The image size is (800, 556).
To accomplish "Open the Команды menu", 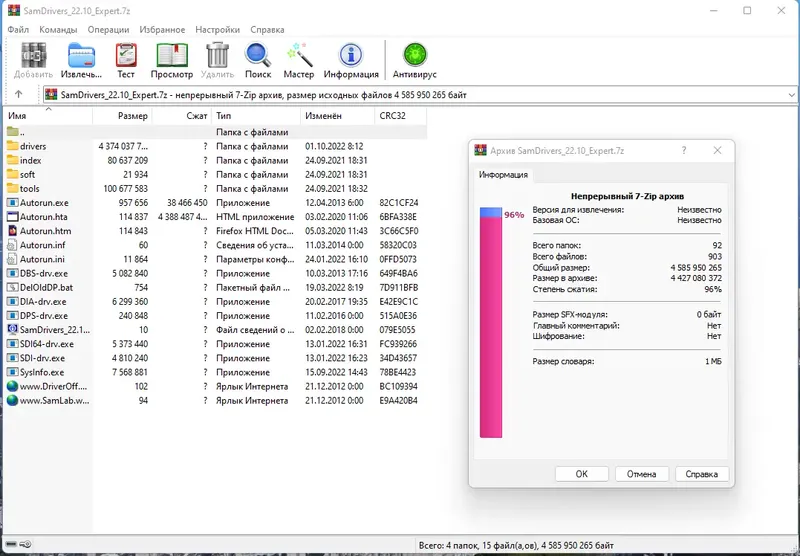I will (x=58, y=30).
